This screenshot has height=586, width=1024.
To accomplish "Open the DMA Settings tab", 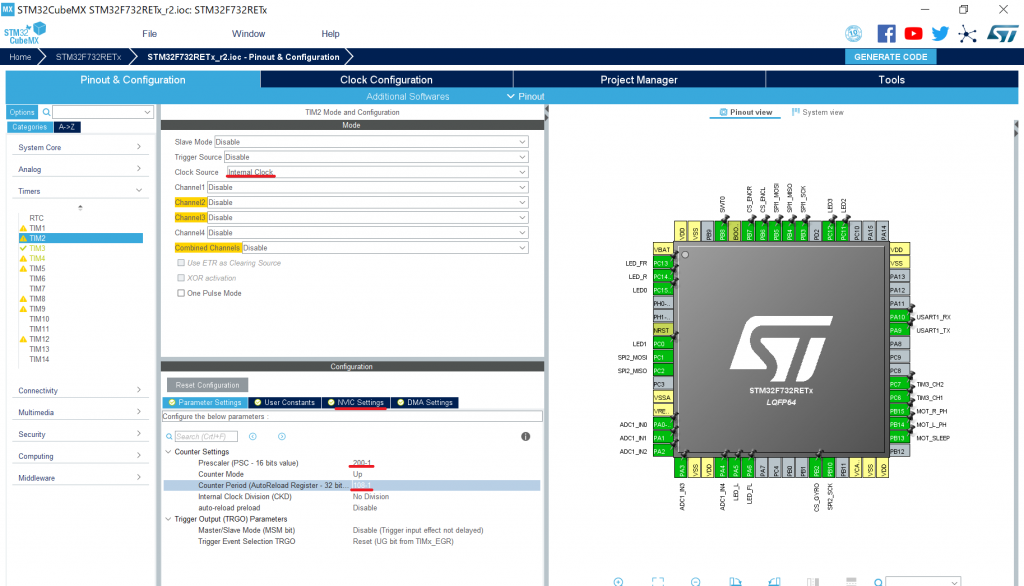I will click(x=424, y=402).
